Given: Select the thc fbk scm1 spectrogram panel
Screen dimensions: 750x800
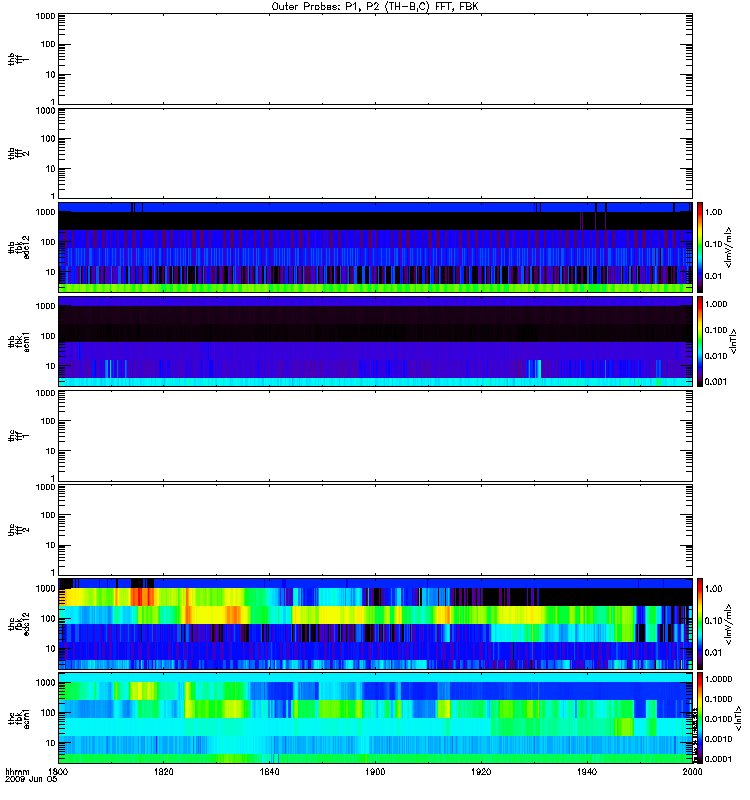Looking at the screenshot, I should click(376, 718).
